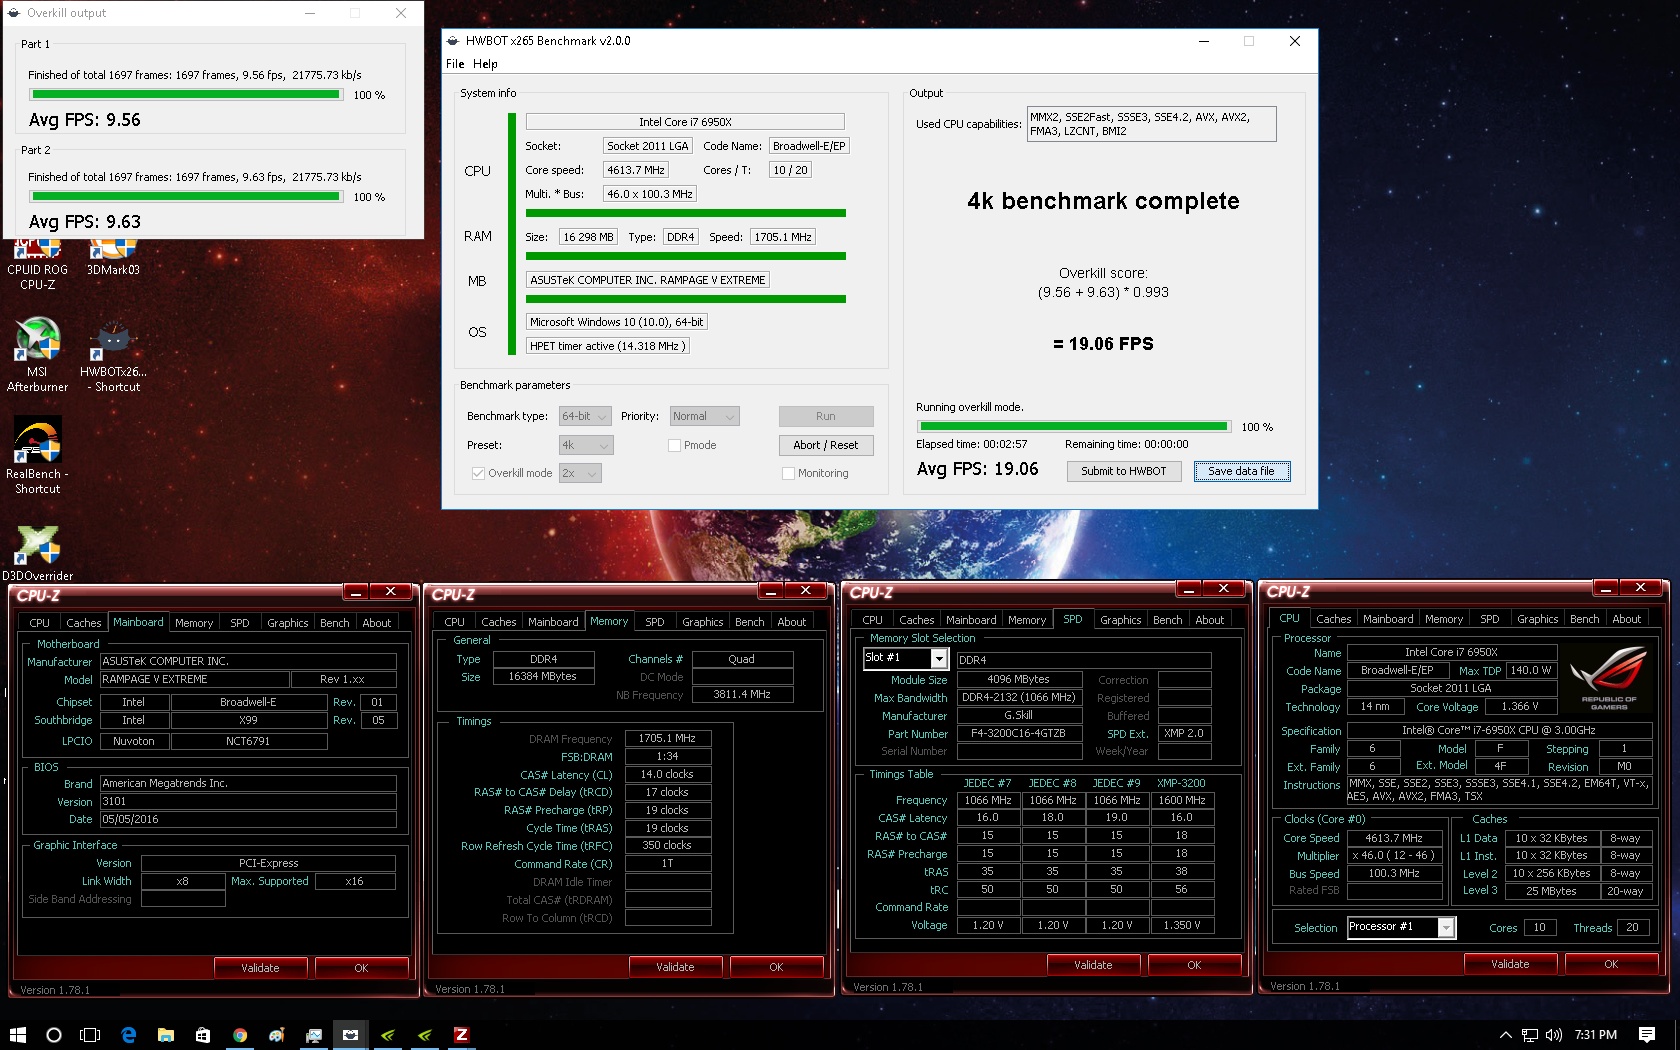Toggle the Overkill mode checkbox
The image size is (1680, 1050).
[x=478, y=473]
